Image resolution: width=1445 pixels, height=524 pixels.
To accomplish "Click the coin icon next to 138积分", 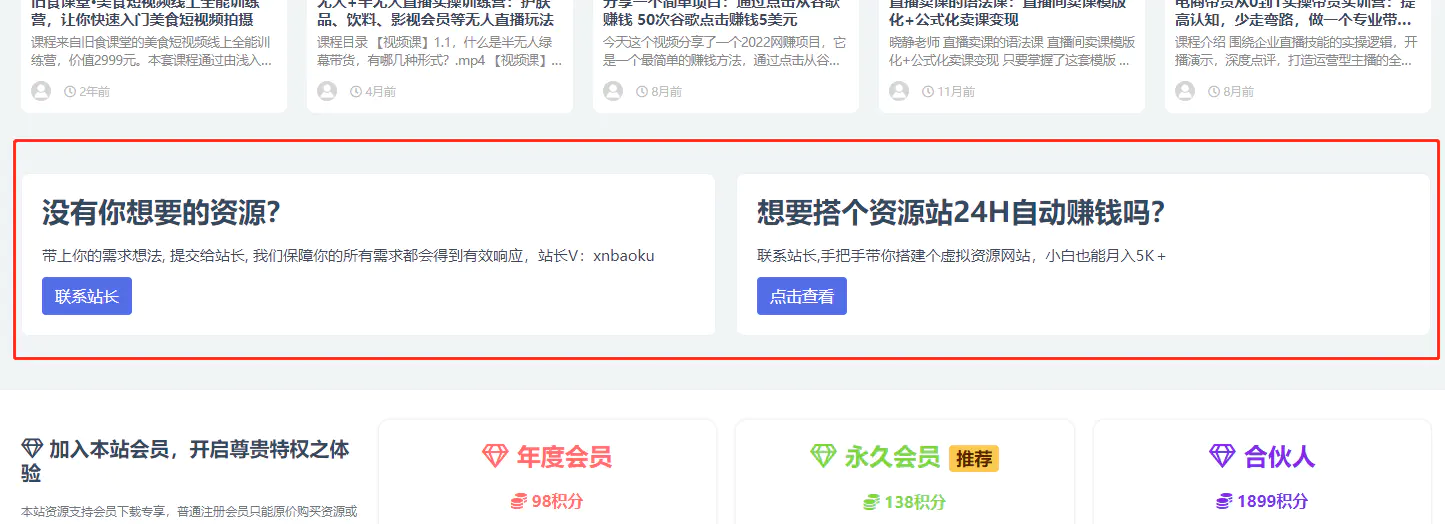I will [x=871, y=501].
